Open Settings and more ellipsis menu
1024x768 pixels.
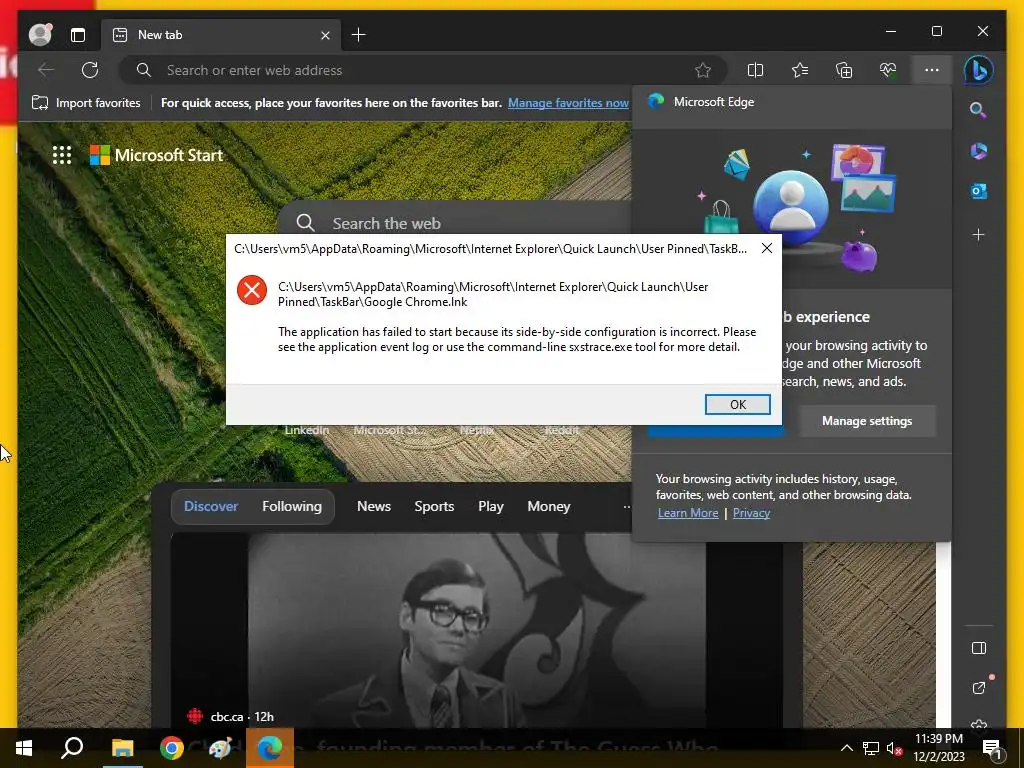[932, 70]
